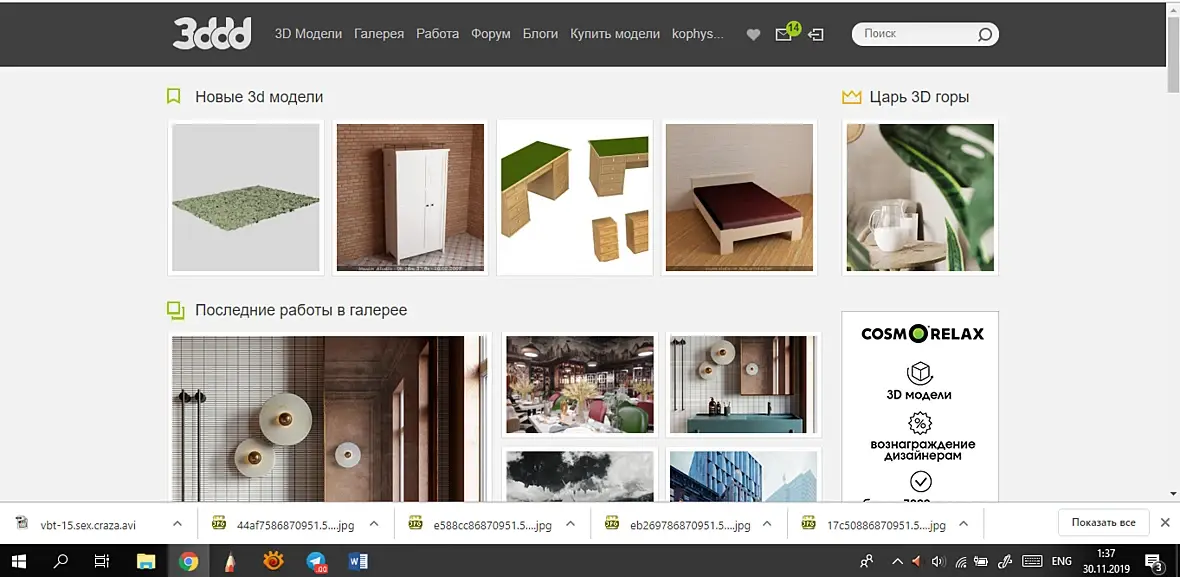Open the green carpet model thumbnail
1180x577 pixels.
pos(245,197)
